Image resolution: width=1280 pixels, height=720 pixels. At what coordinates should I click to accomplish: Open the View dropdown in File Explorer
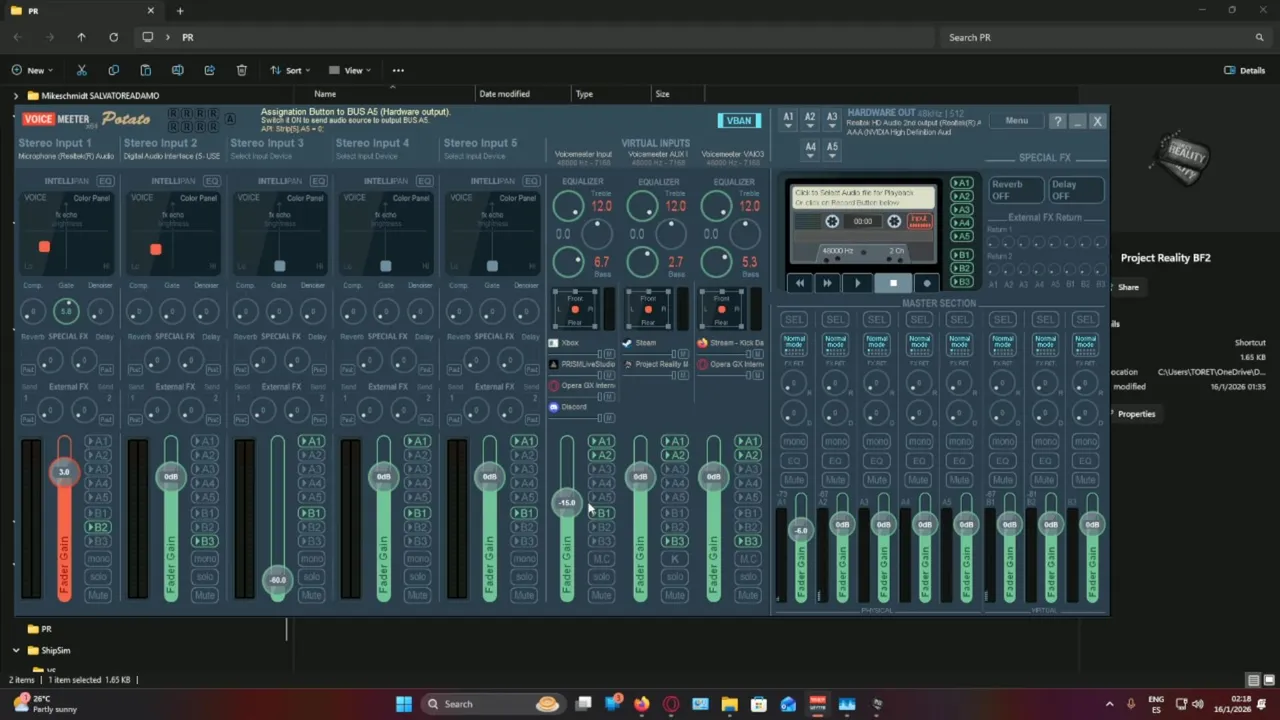click(x=349, y=71)
